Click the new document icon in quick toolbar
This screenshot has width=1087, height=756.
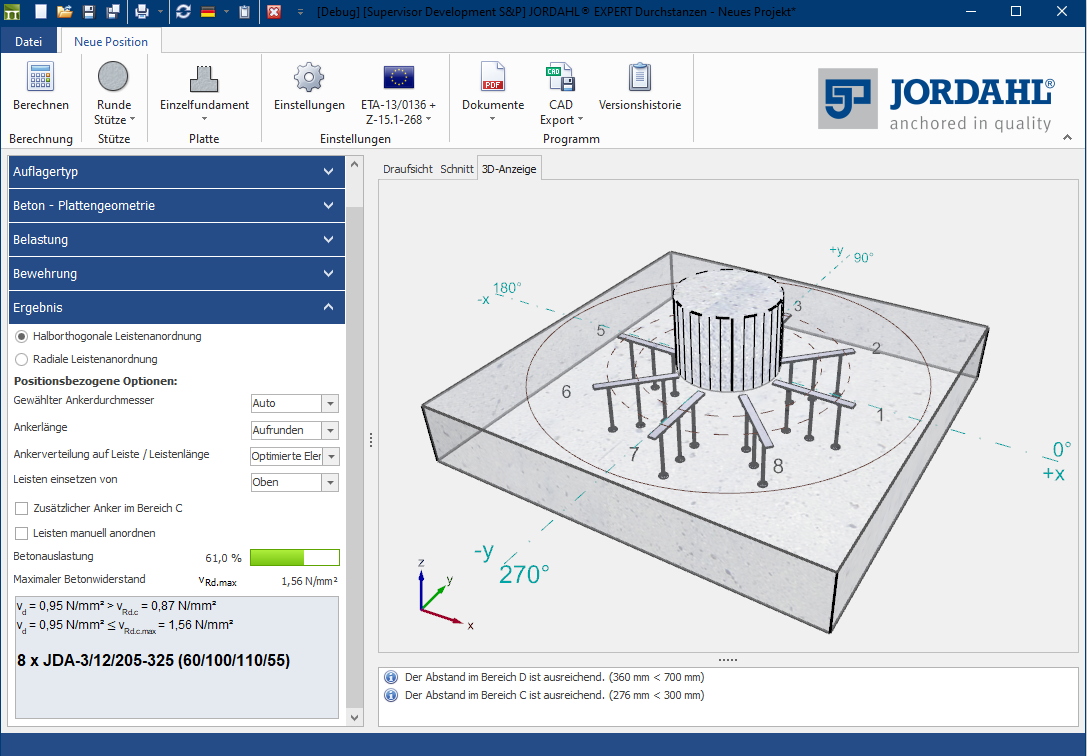[x=42, y=11]
